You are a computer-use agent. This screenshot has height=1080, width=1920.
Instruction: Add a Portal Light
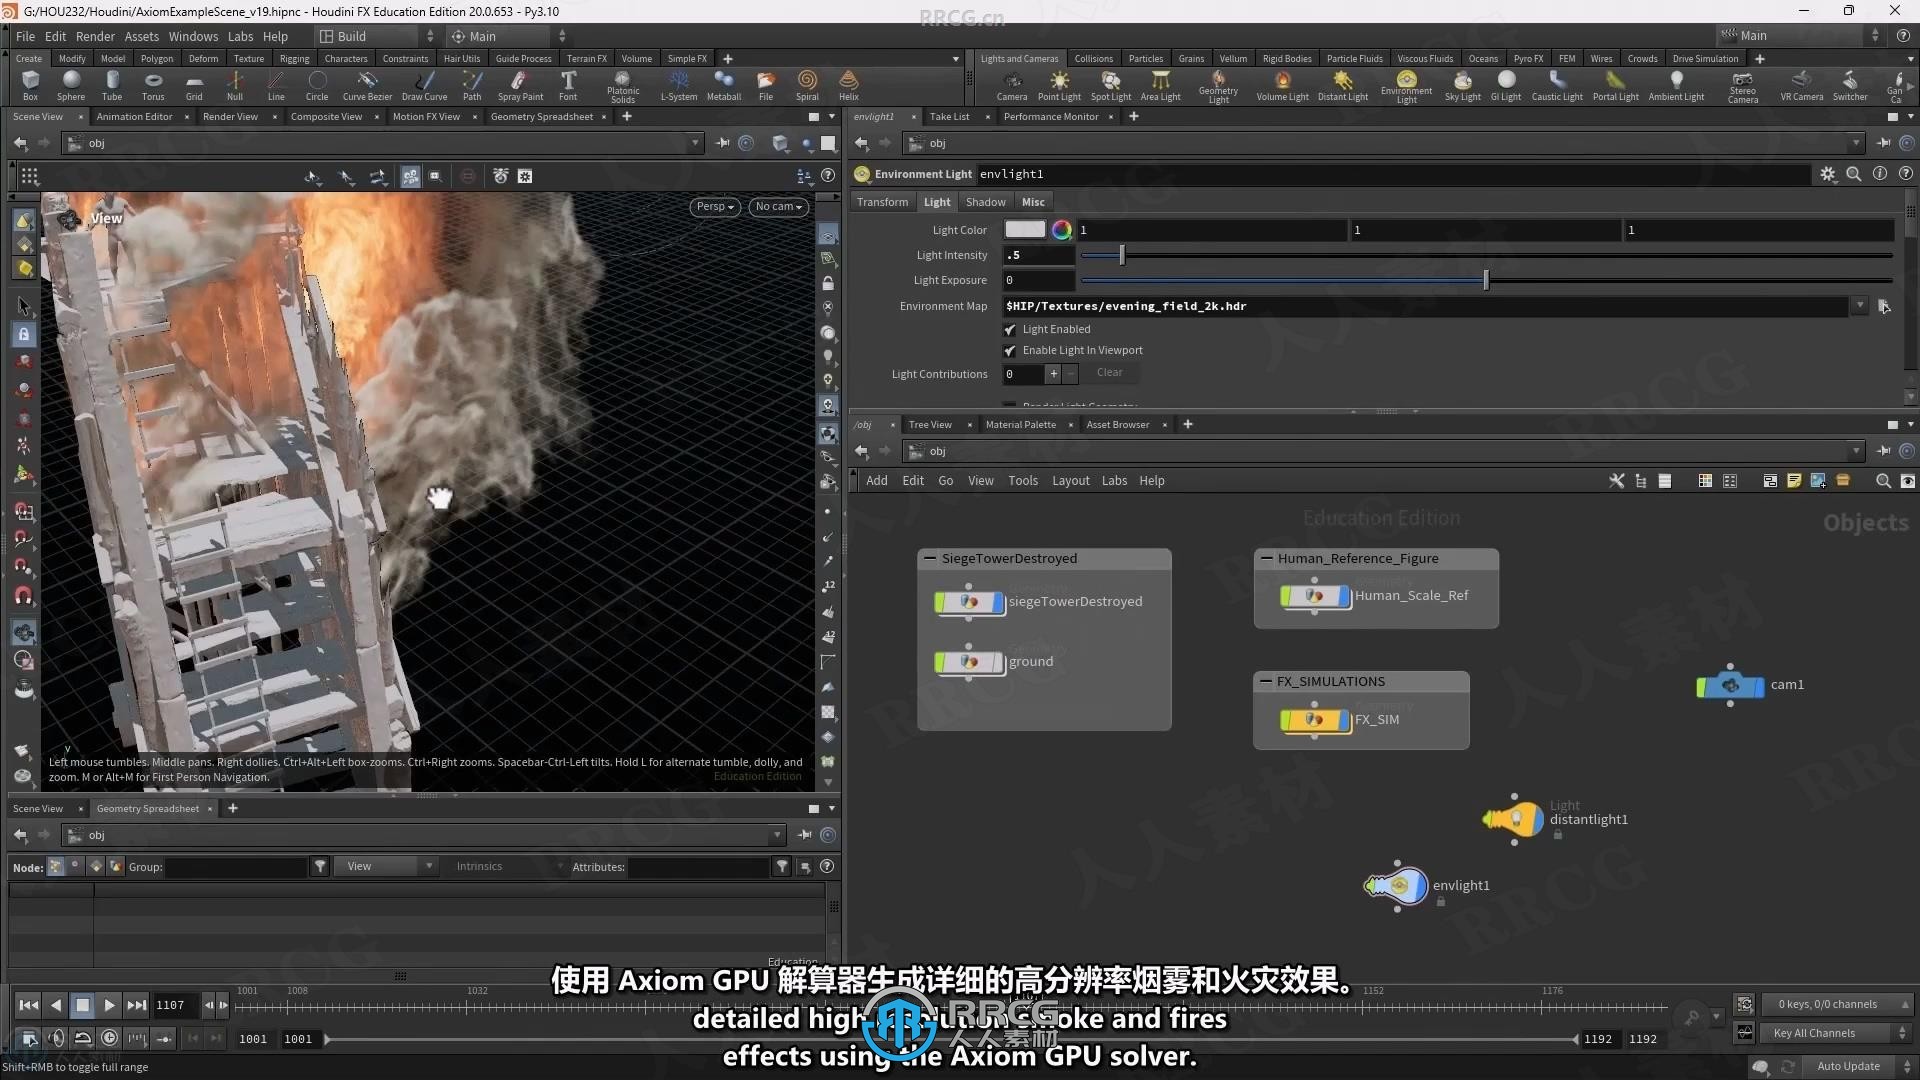(x=1616, y=86)
